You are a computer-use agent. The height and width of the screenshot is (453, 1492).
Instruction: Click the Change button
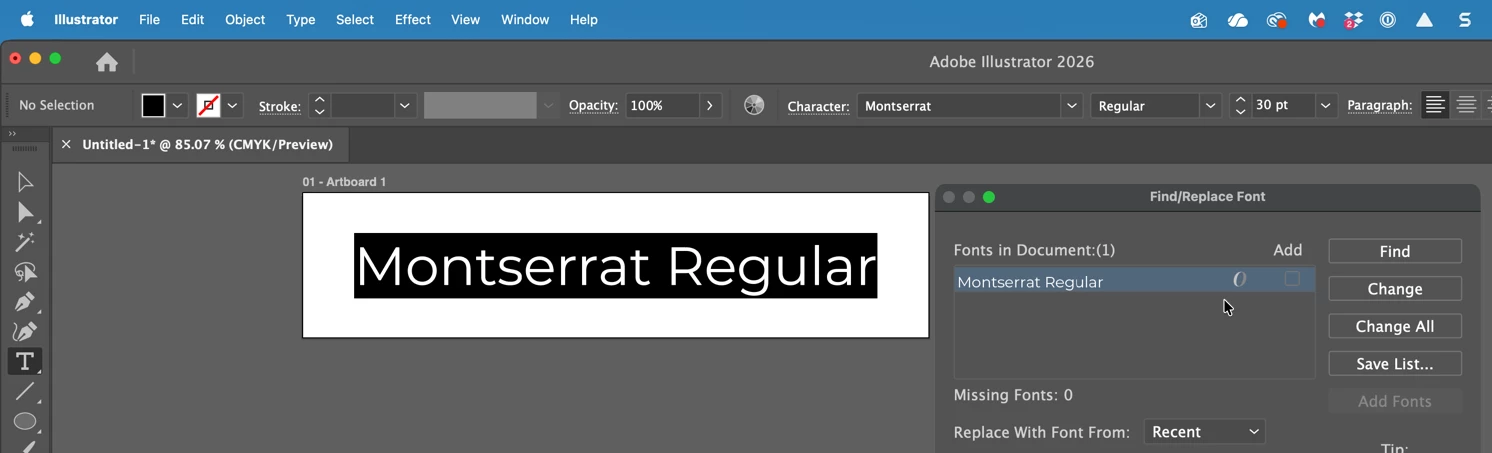[x=1395, y=289]
